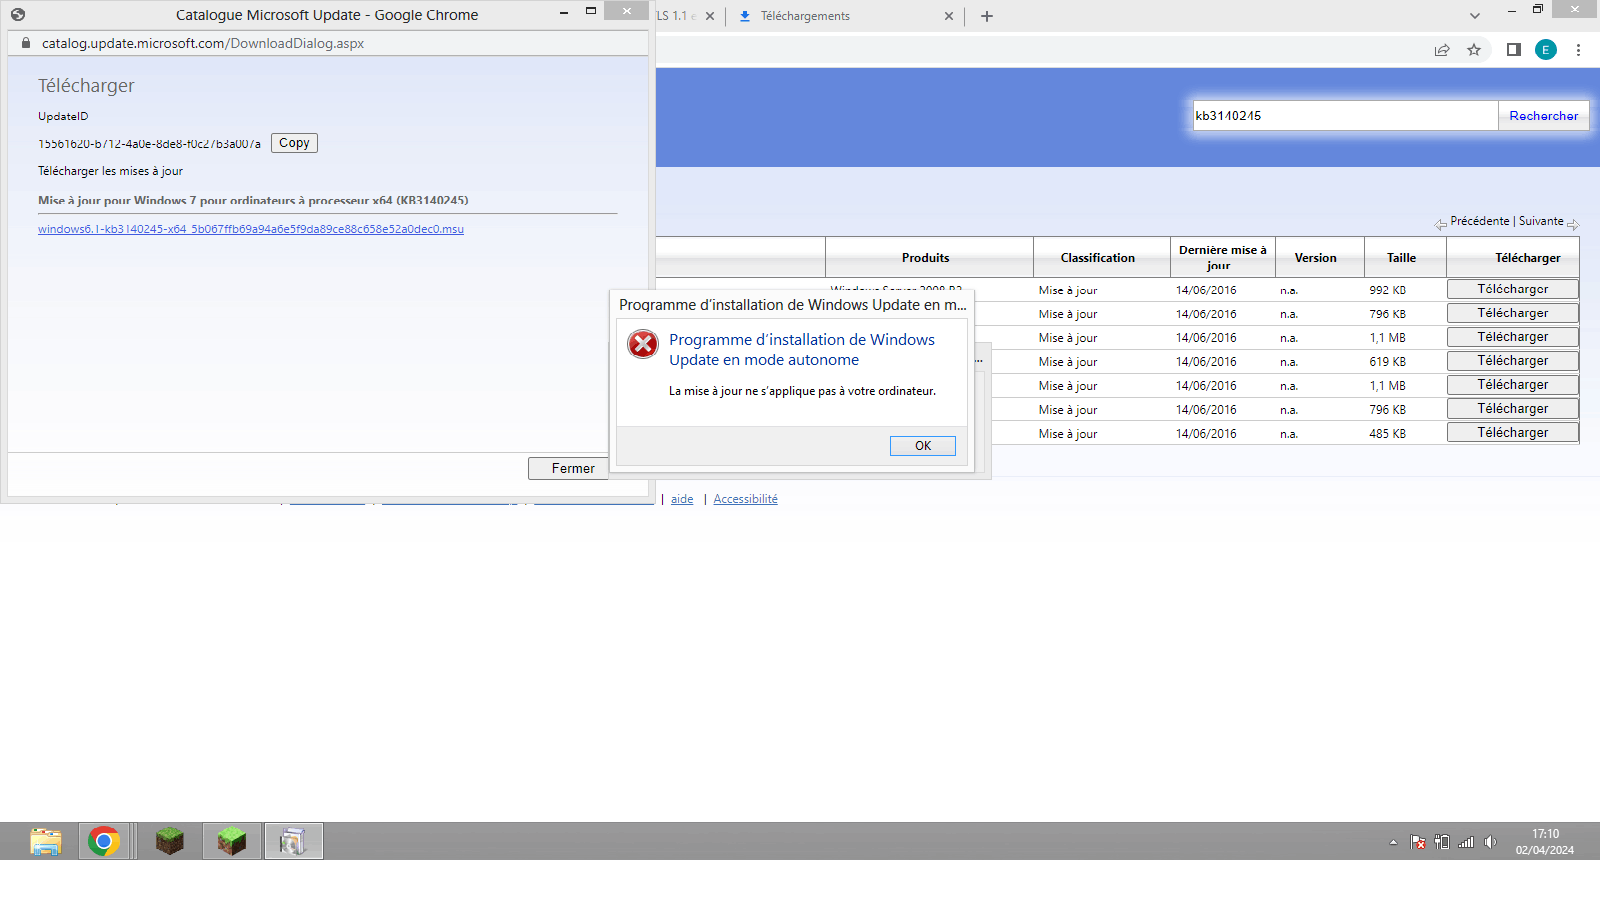Open the Action Center flag icon
This screenshot has height=900, width=1600.
[1418, 842]
